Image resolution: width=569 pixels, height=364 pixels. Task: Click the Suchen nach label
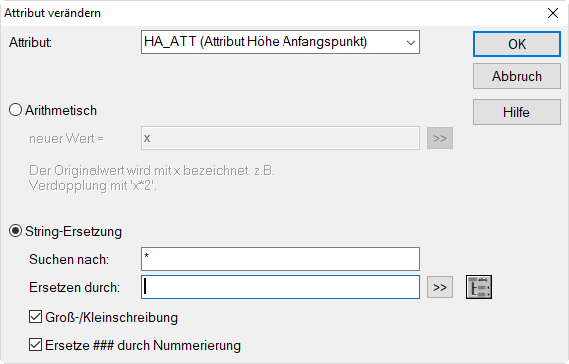[69, 259]
